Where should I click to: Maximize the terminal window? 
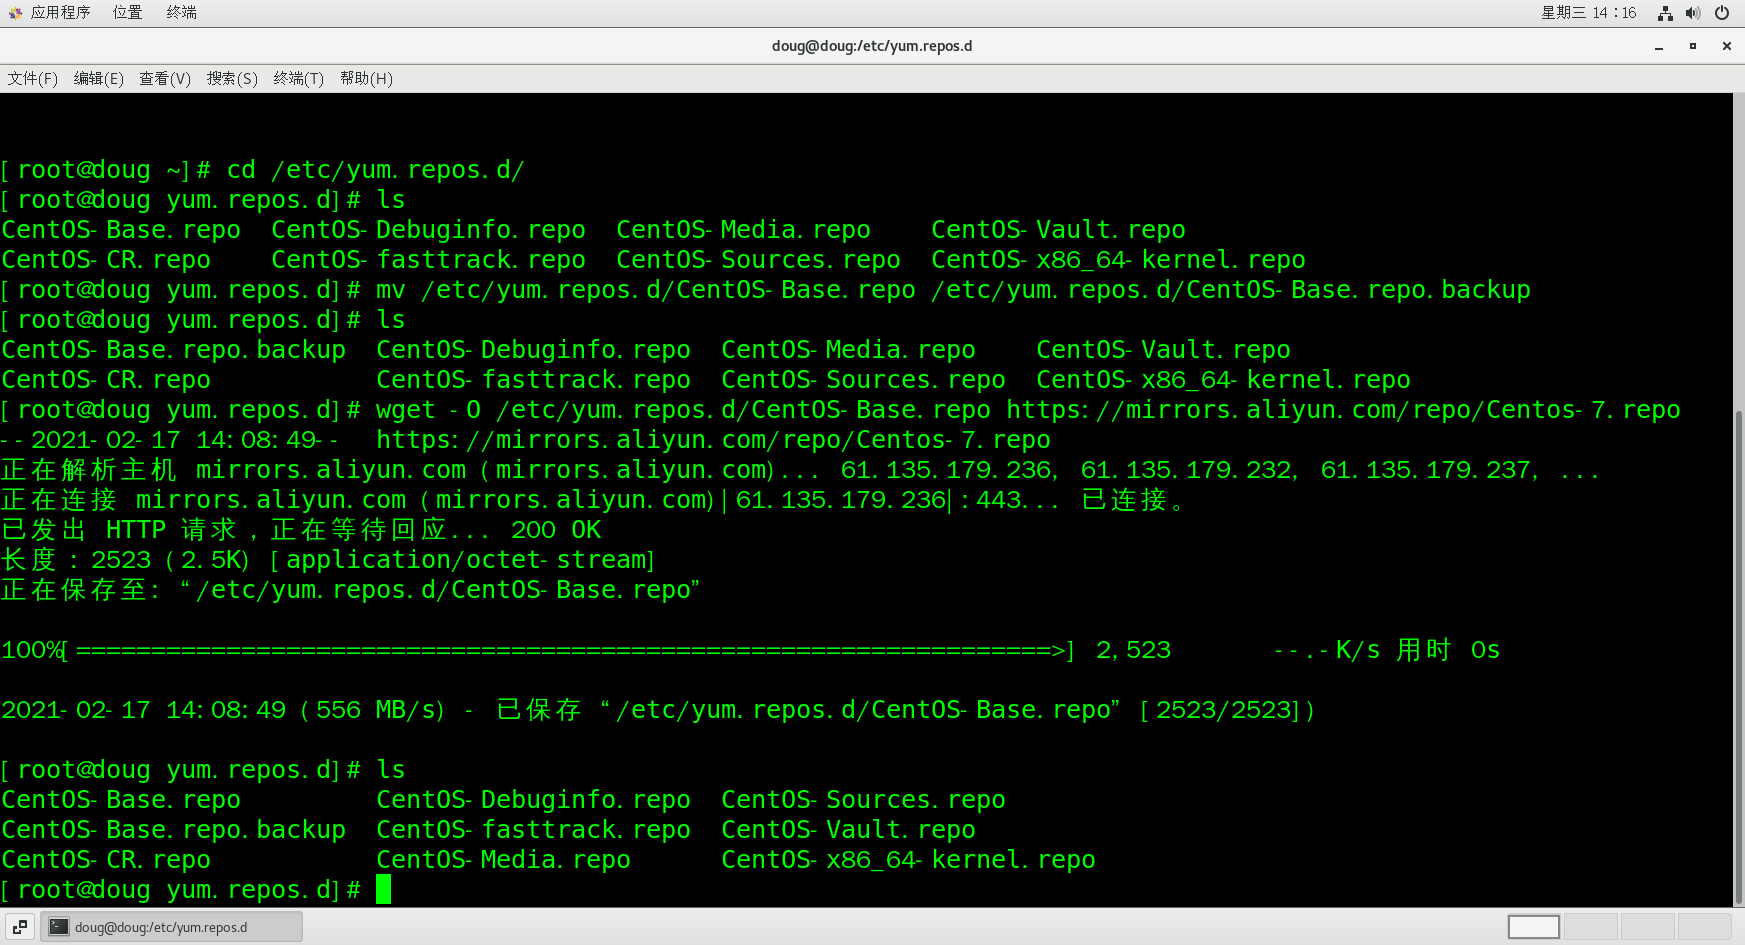[1693, 46]
